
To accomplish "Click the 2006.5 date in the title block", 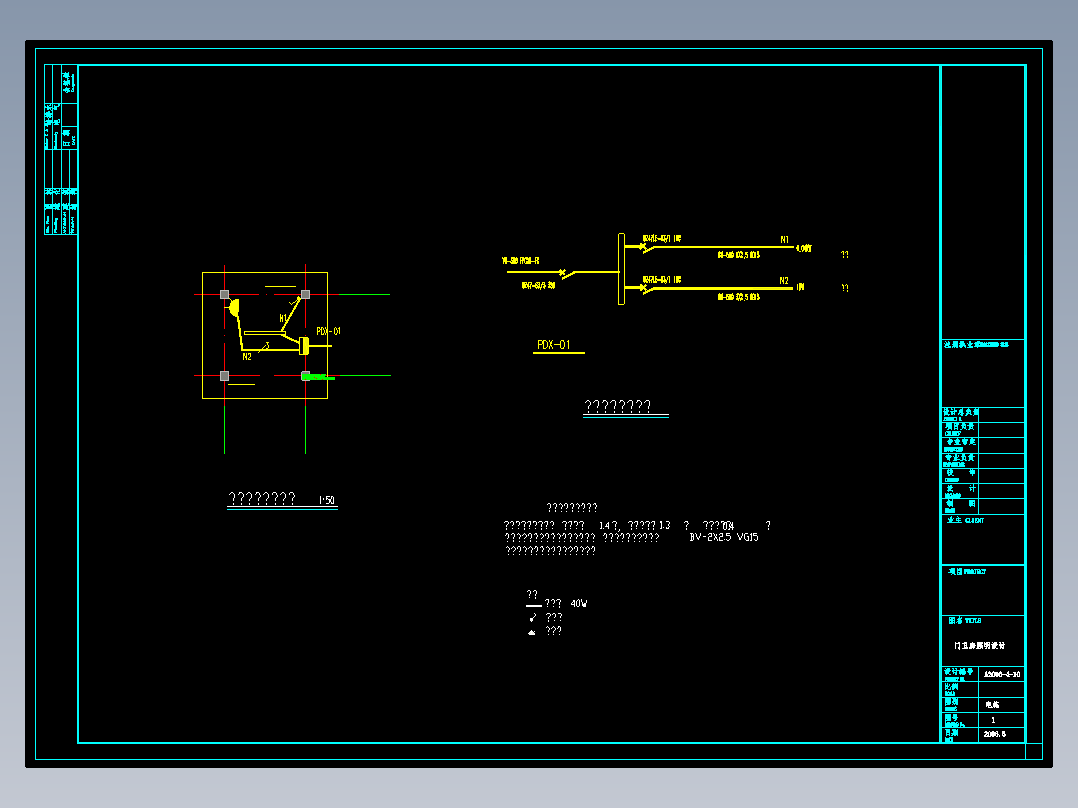I will click(995, 734).
